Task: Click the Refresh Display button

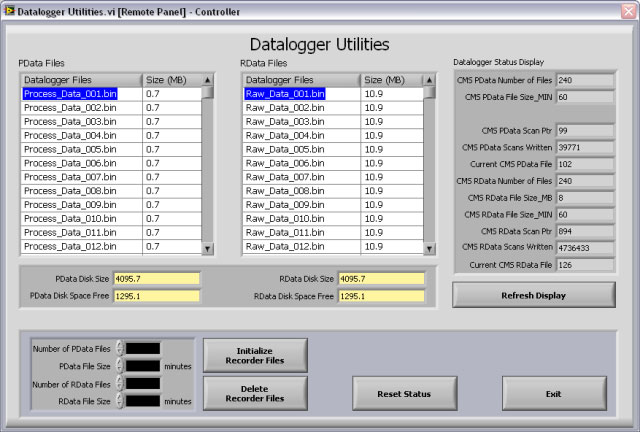Action: (534, 295)
